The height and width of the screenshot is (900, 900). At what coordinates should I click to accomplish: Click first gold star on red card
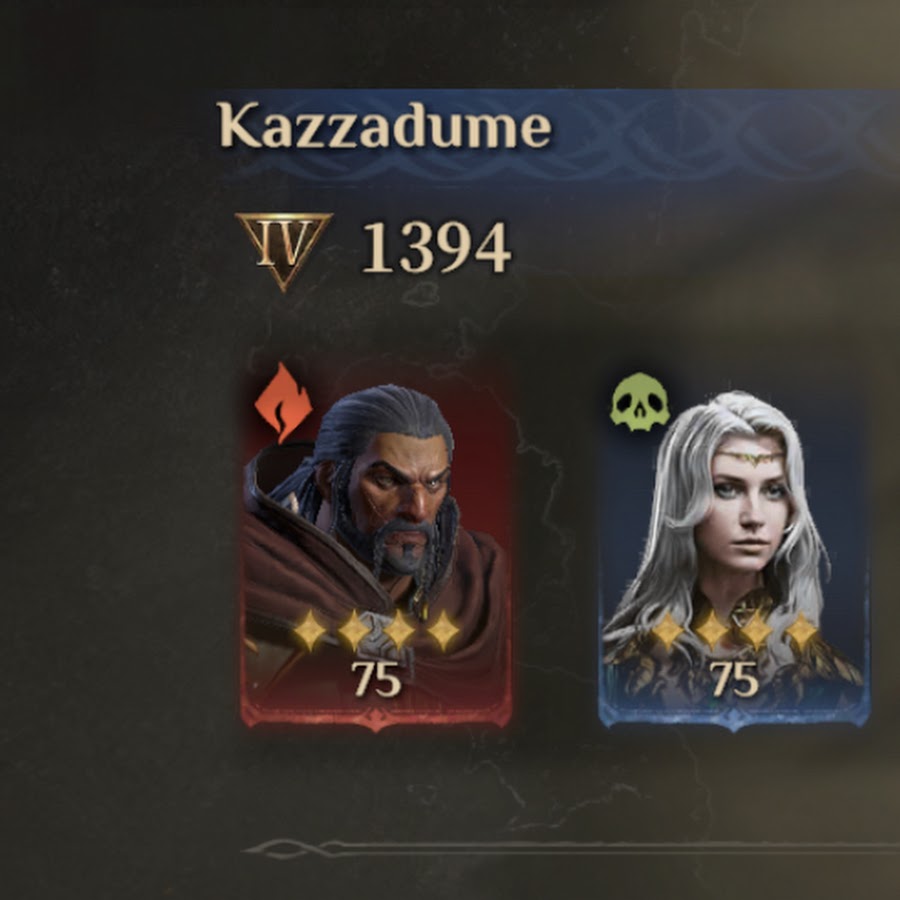pos(309,630)
